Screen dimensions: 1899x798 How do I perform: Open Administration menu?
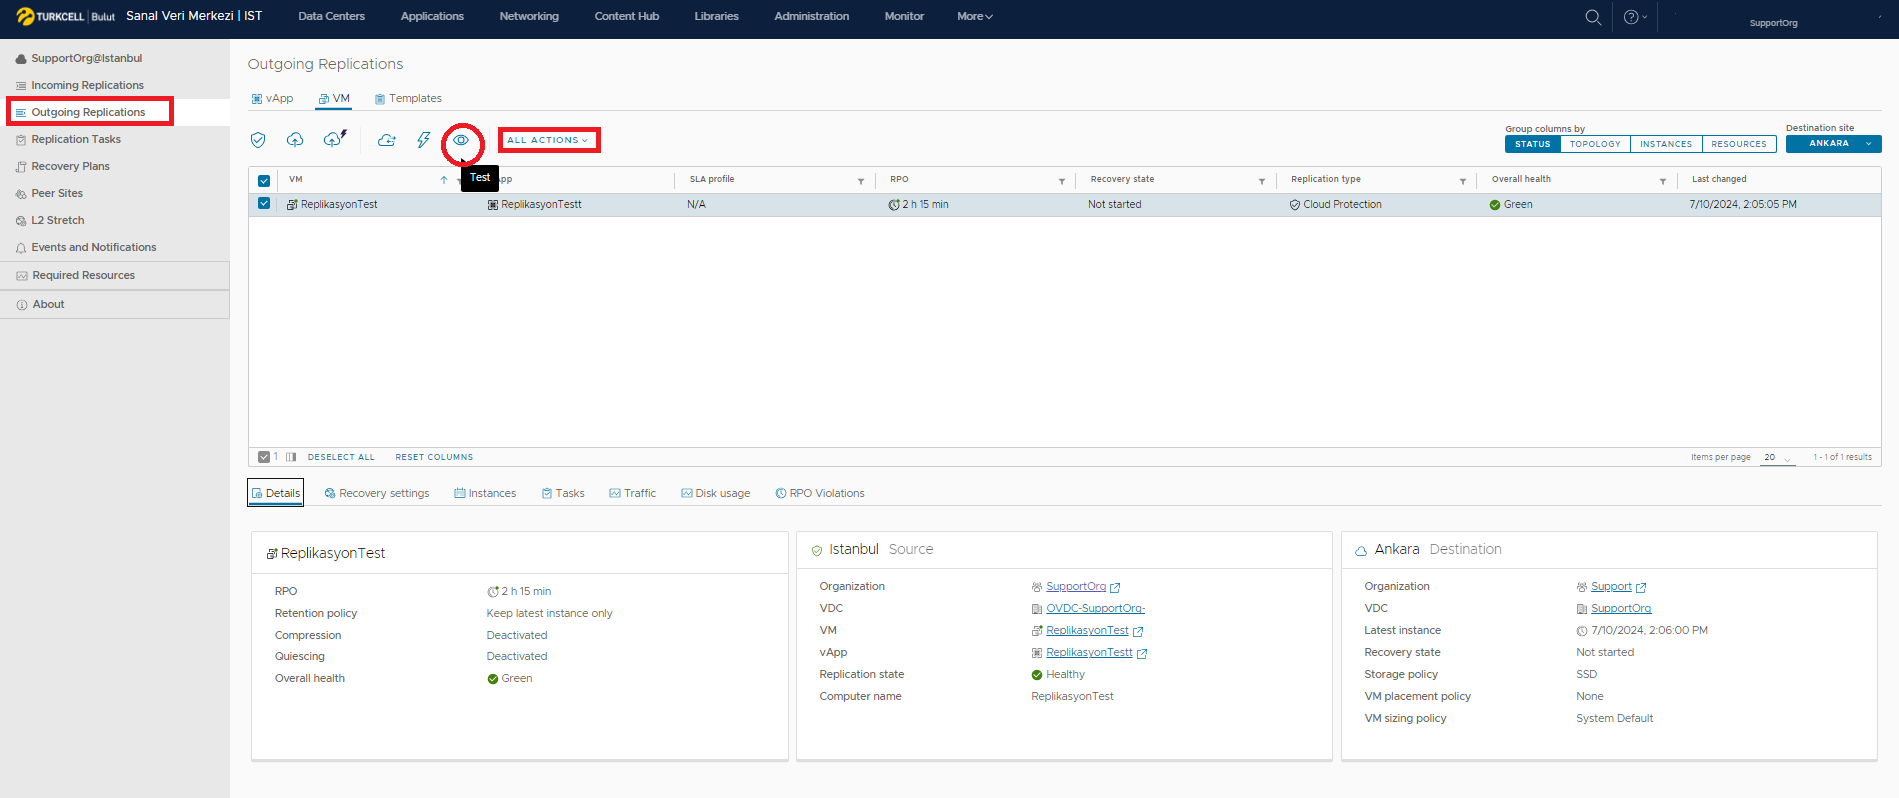811,16
